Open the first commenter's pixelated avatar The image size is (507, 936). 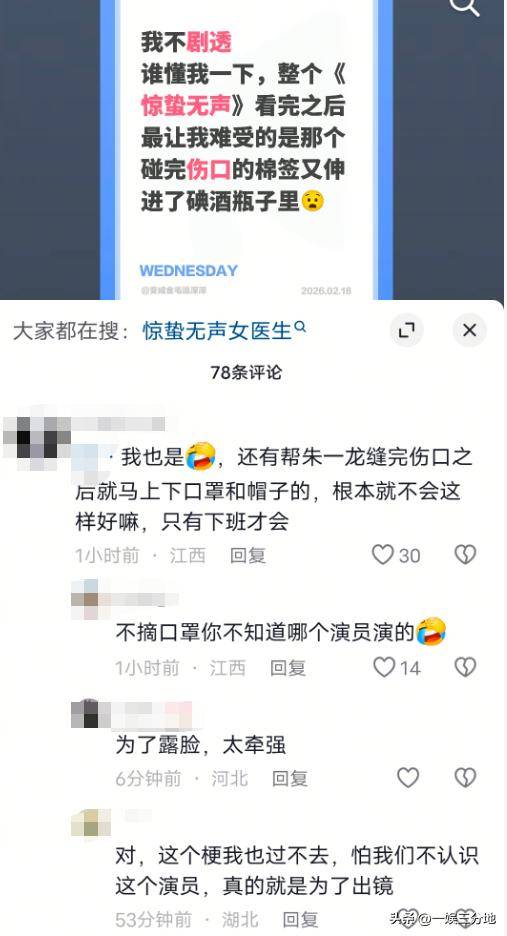(x=36, y=437)
